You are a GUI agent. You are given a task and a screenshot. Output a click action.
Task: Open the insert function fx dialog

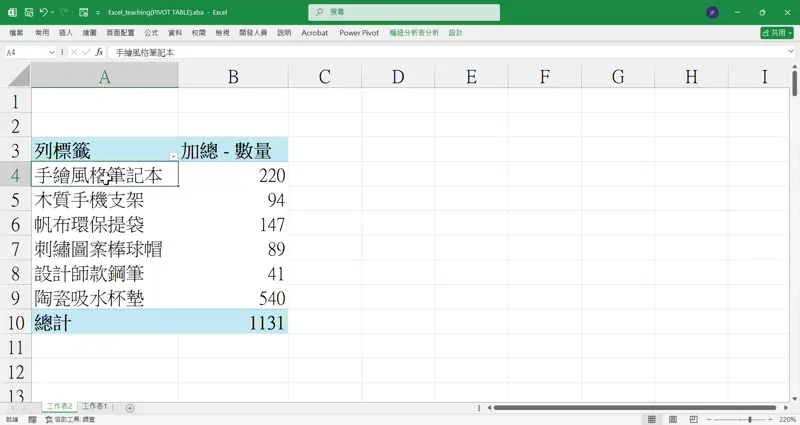pos(99,52)
